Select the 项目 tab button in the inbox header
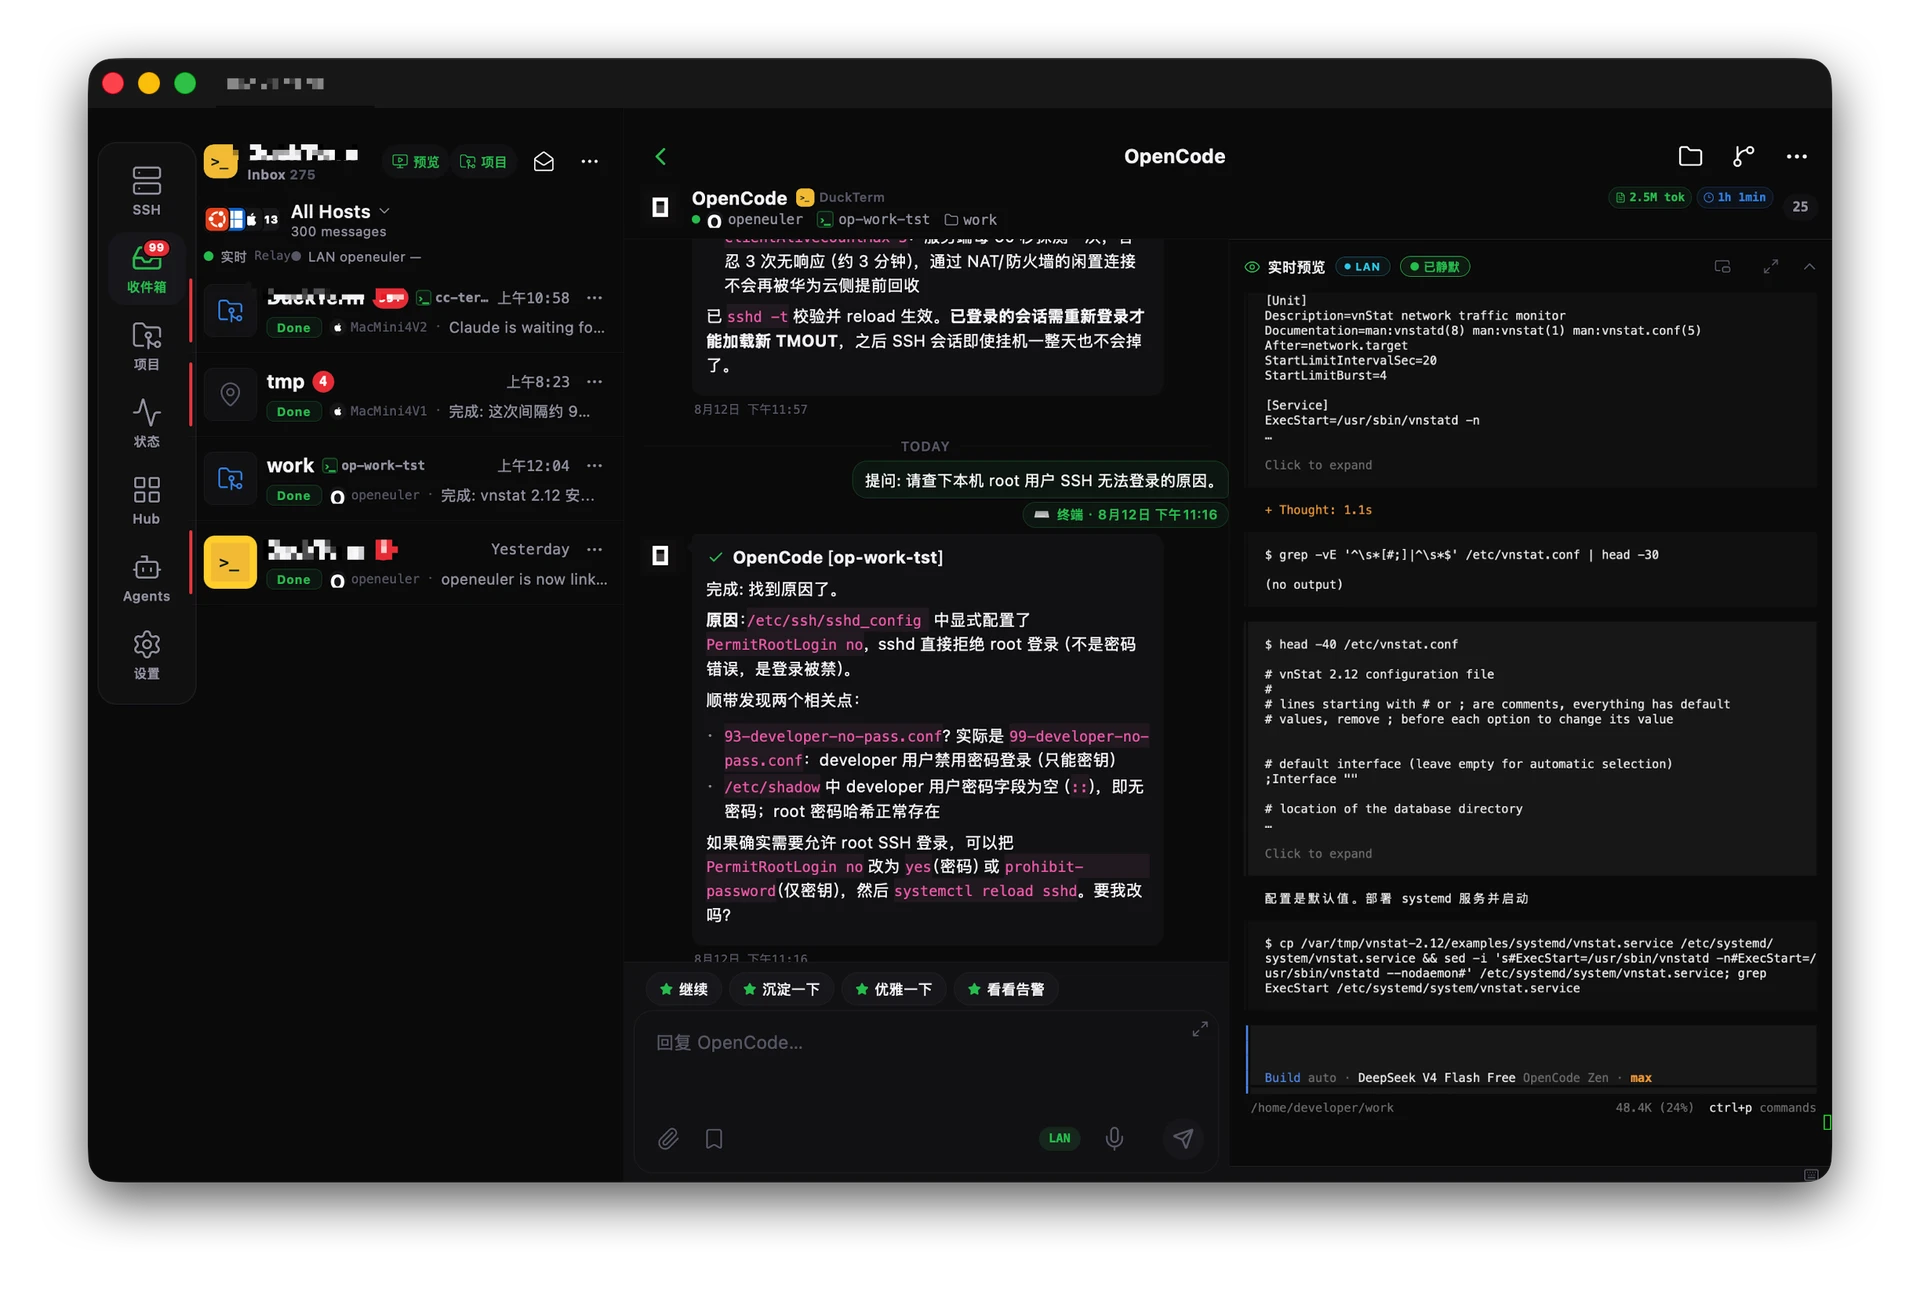1920x1300 pixels. (484, 161)
